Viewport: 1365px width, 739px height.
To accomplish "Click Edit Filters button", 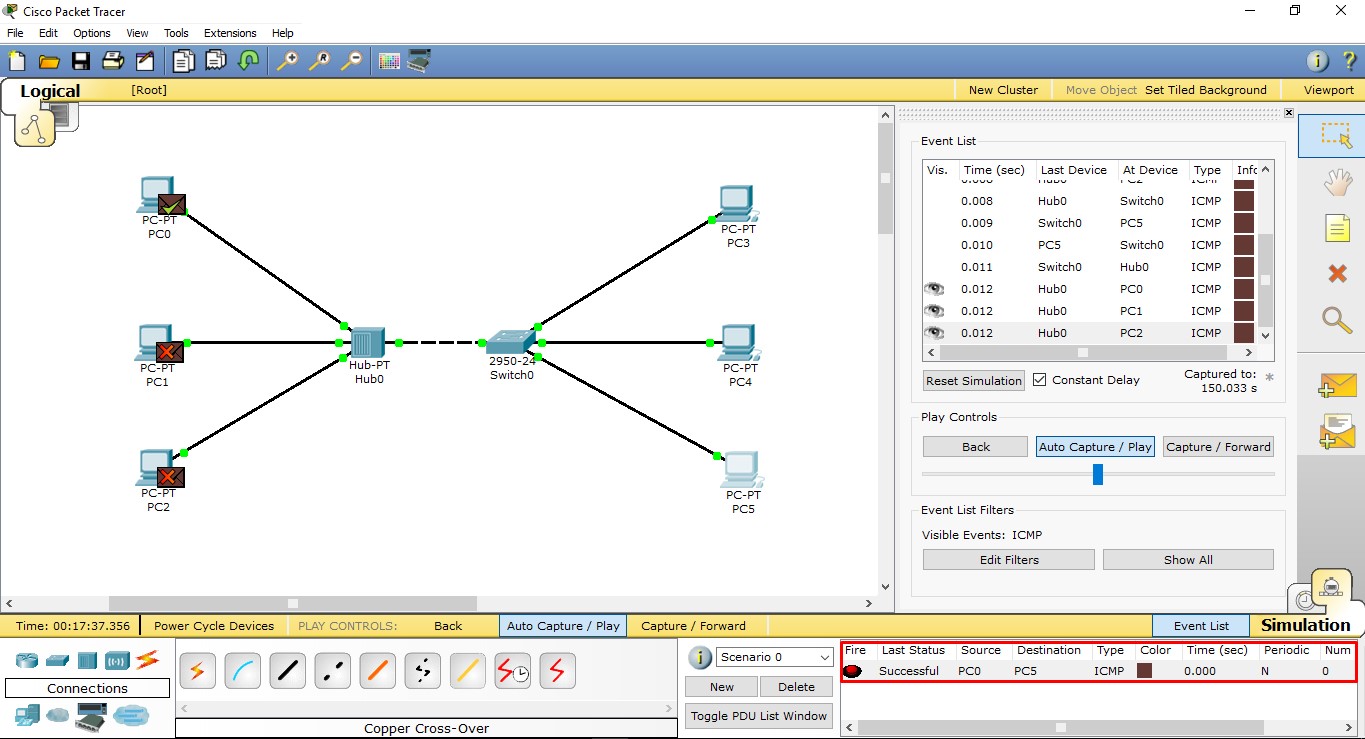I will (1009, 560).
